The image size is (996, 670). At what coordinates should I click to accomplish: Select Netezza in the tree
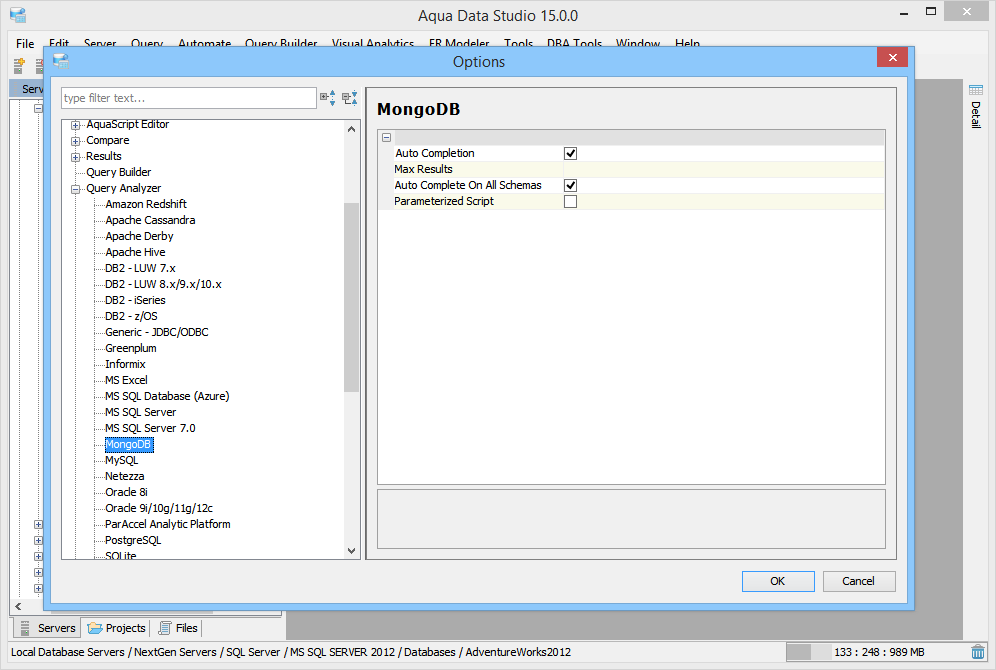pyautogui.click(x=124, y=476)
